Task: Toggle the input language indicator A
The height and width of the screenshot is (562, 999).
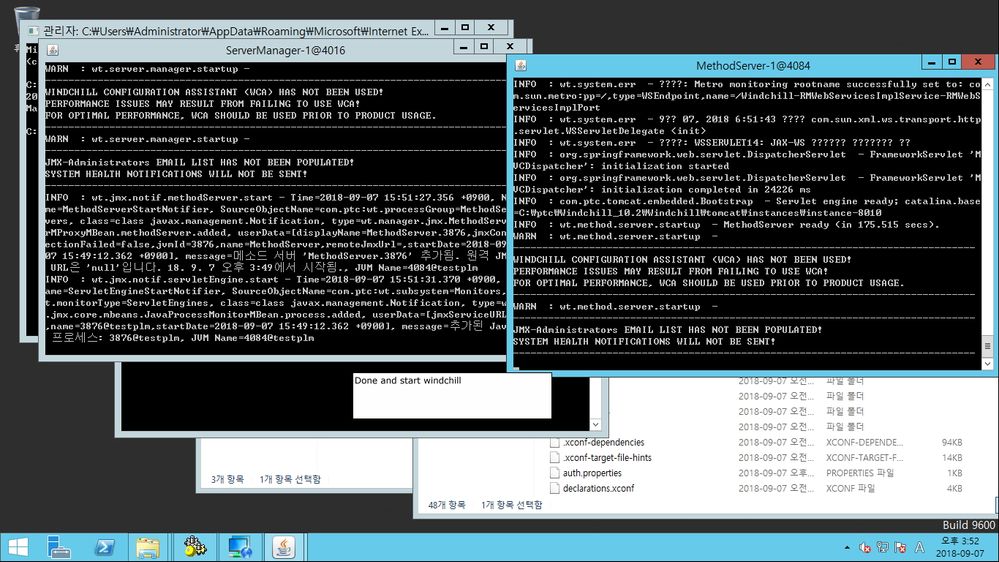Action: [919, 547]
